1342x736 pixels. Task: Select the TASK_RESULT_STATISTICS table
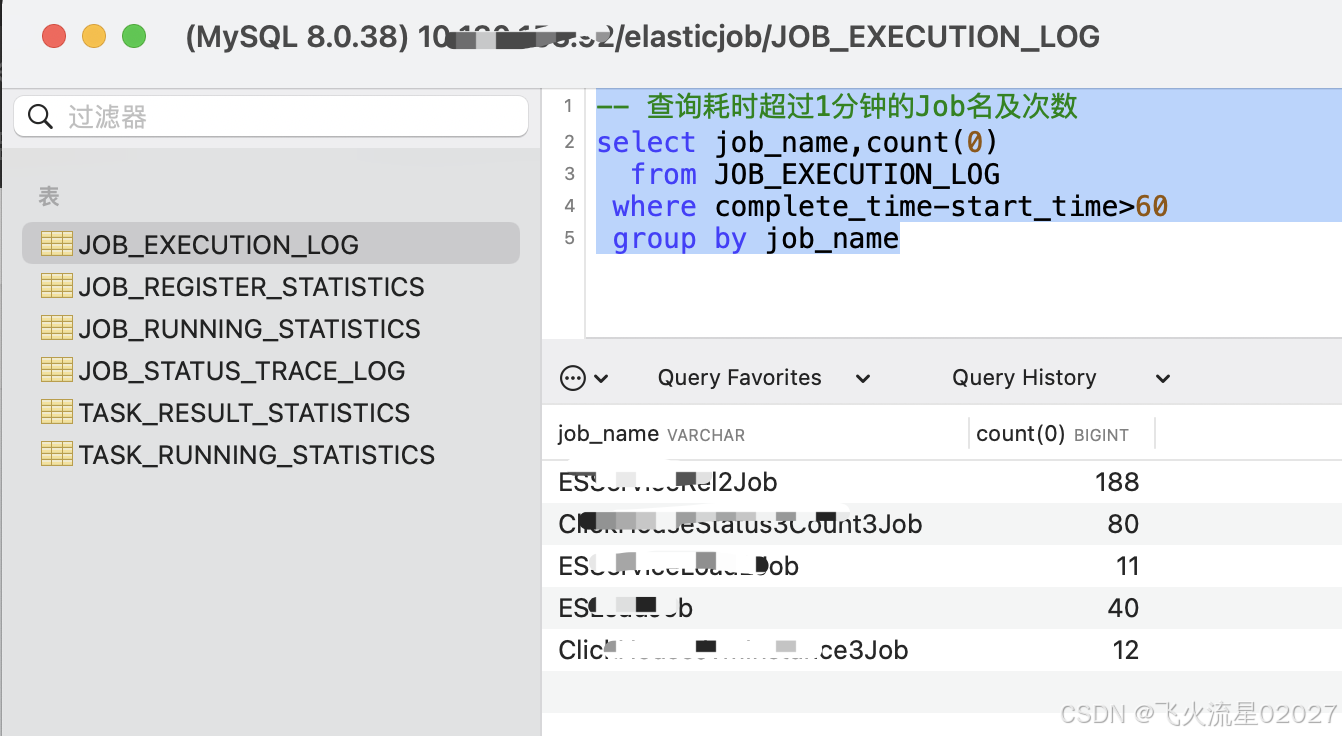click(244, 413)
